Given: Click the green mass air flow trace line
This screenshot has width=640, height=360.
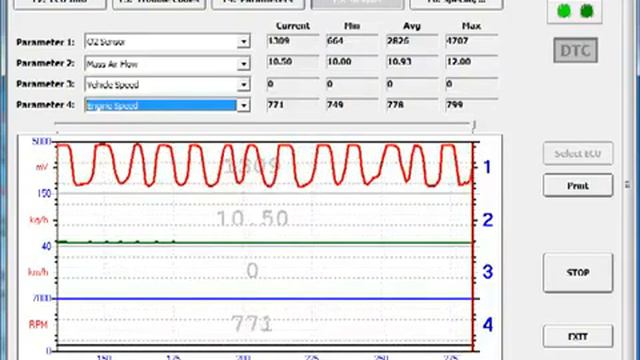Looking at the screenshot, I should click(264, 243).
